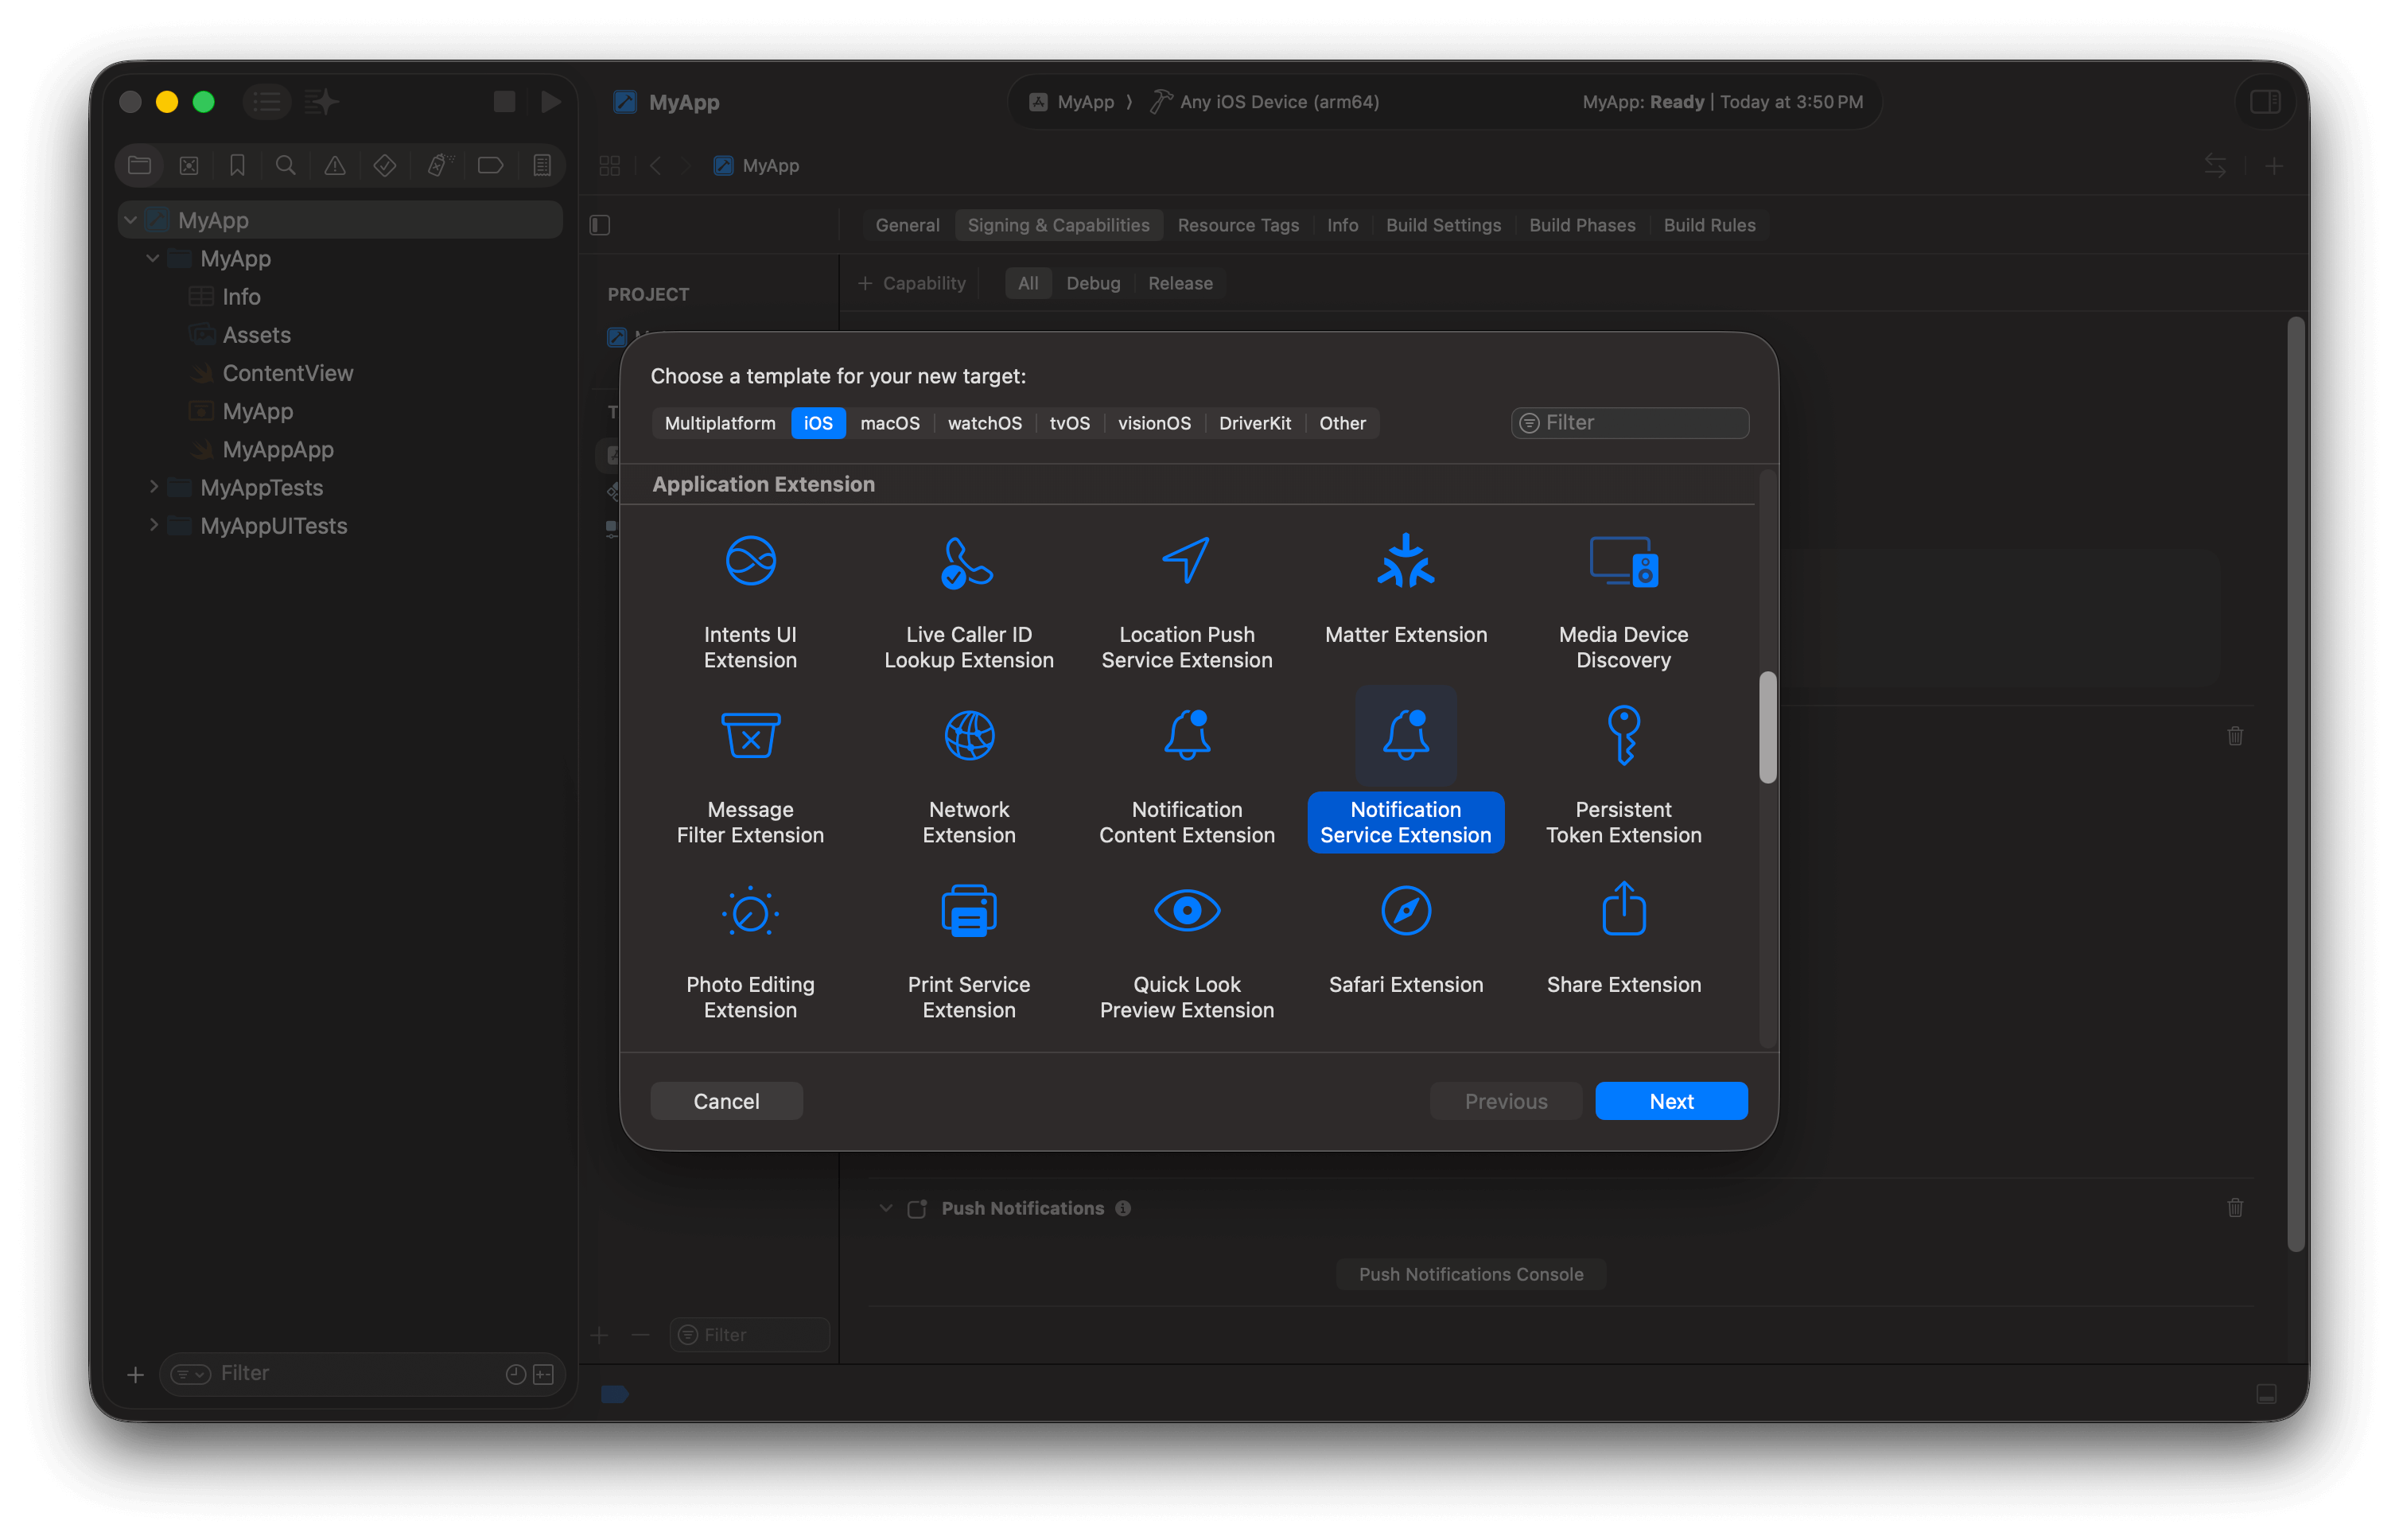
Task: Expand the MyAppTests group
Action: pos(154,487)
